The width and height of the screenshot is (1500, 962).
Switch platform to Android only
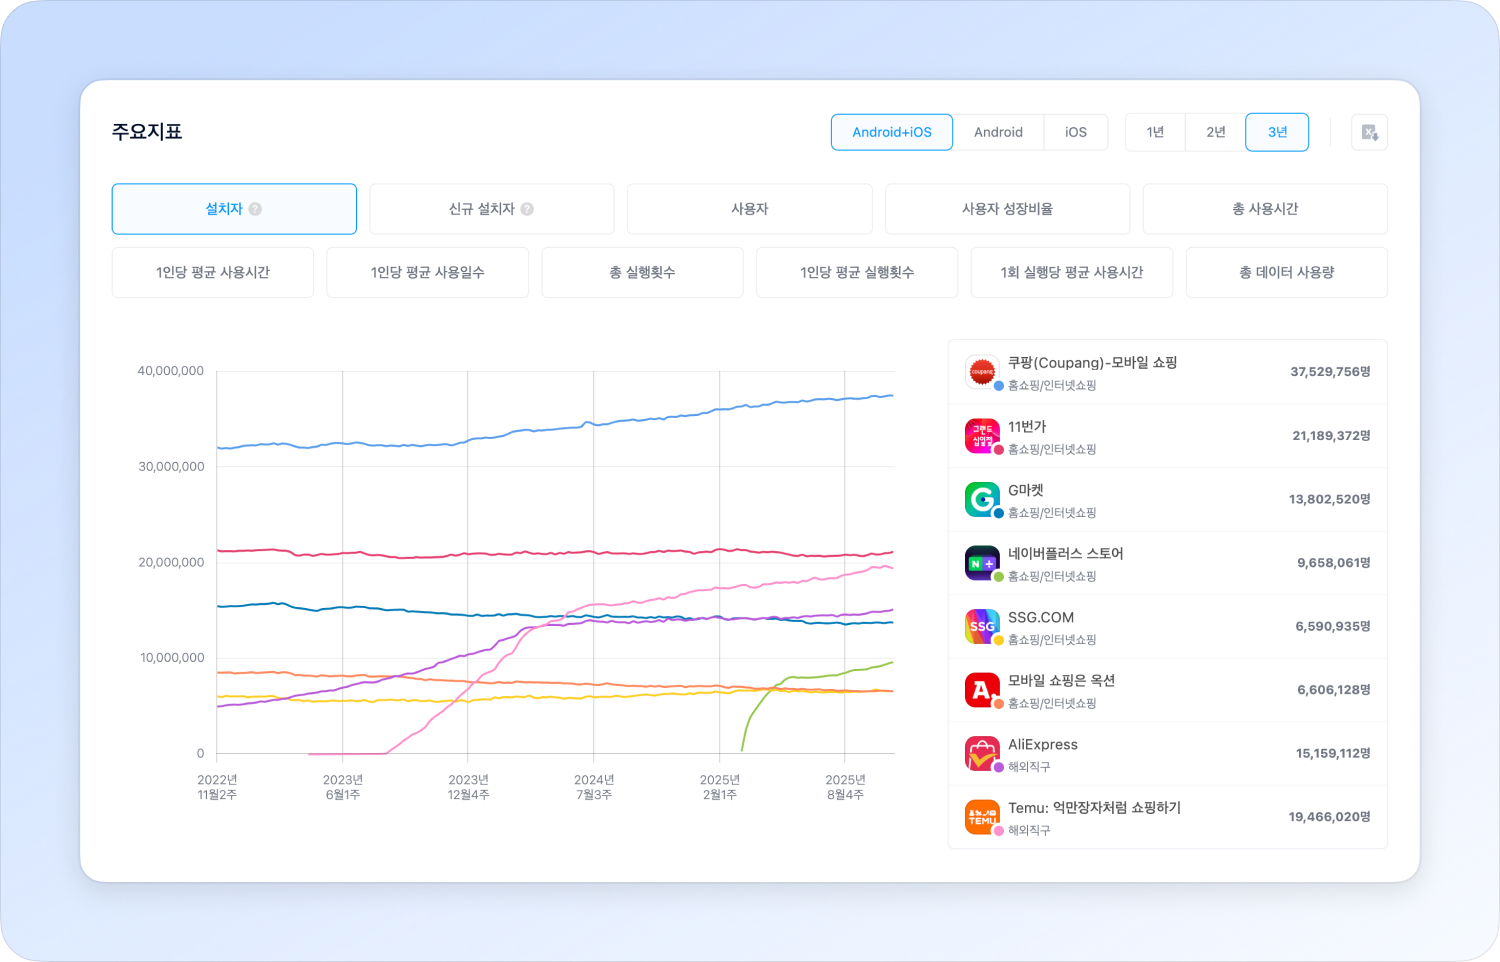(998, 132)
